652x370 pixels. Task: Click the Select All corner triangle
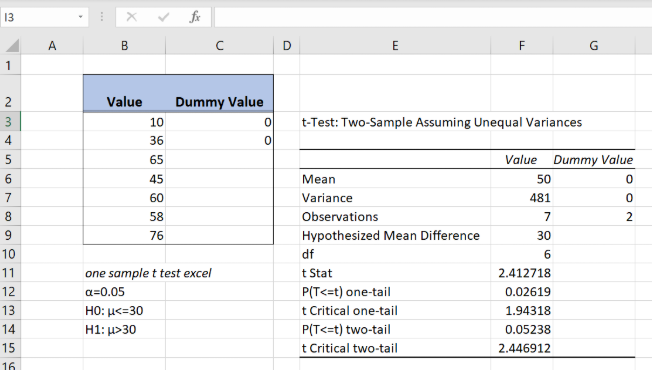click(x=12, y=45)
